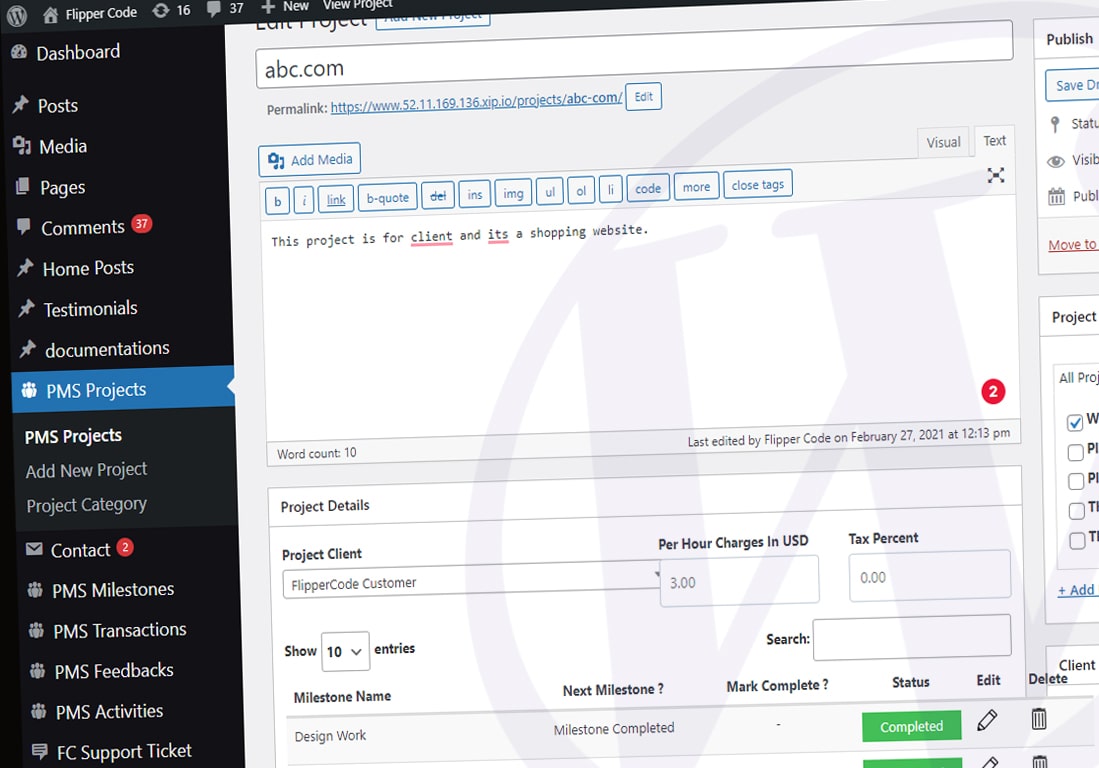Click the Contact envelope icon

coord(34,549)
